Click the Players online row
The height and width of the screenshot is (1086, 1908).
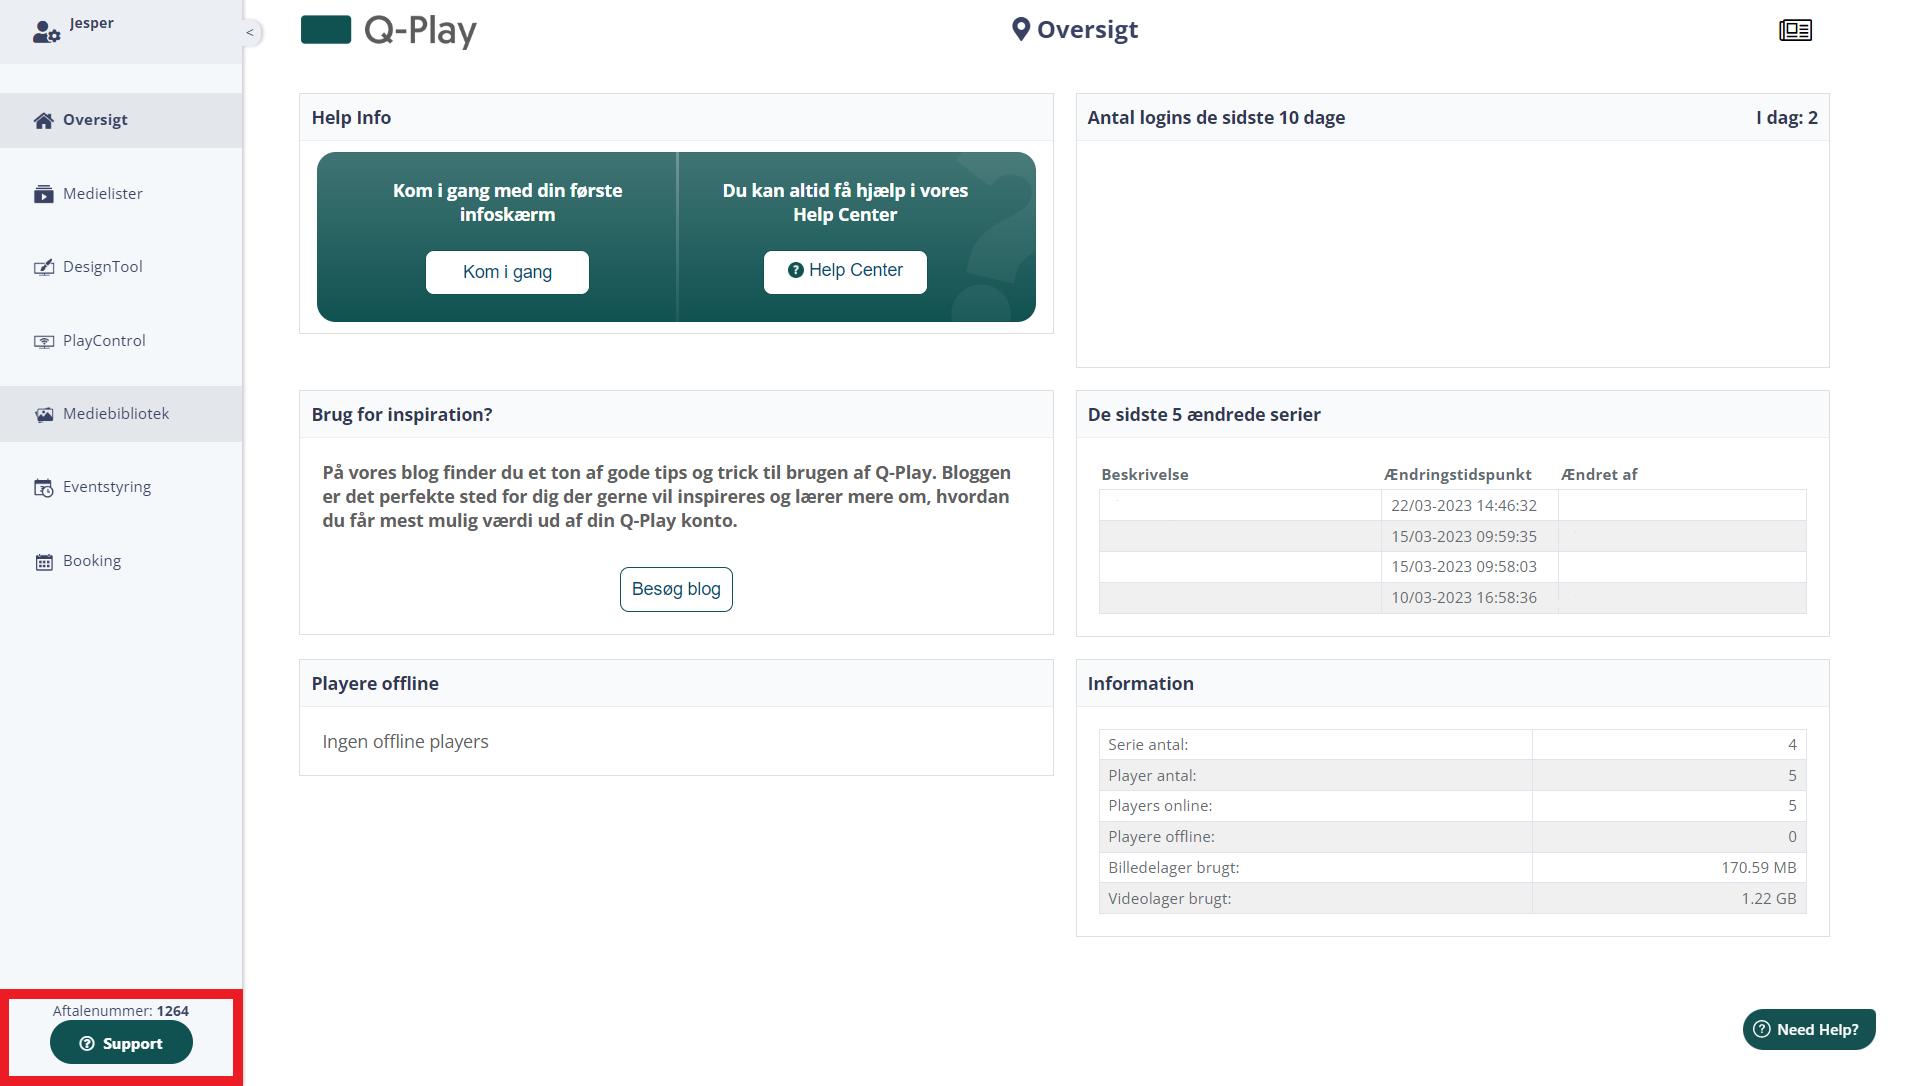click(1452, 806)
